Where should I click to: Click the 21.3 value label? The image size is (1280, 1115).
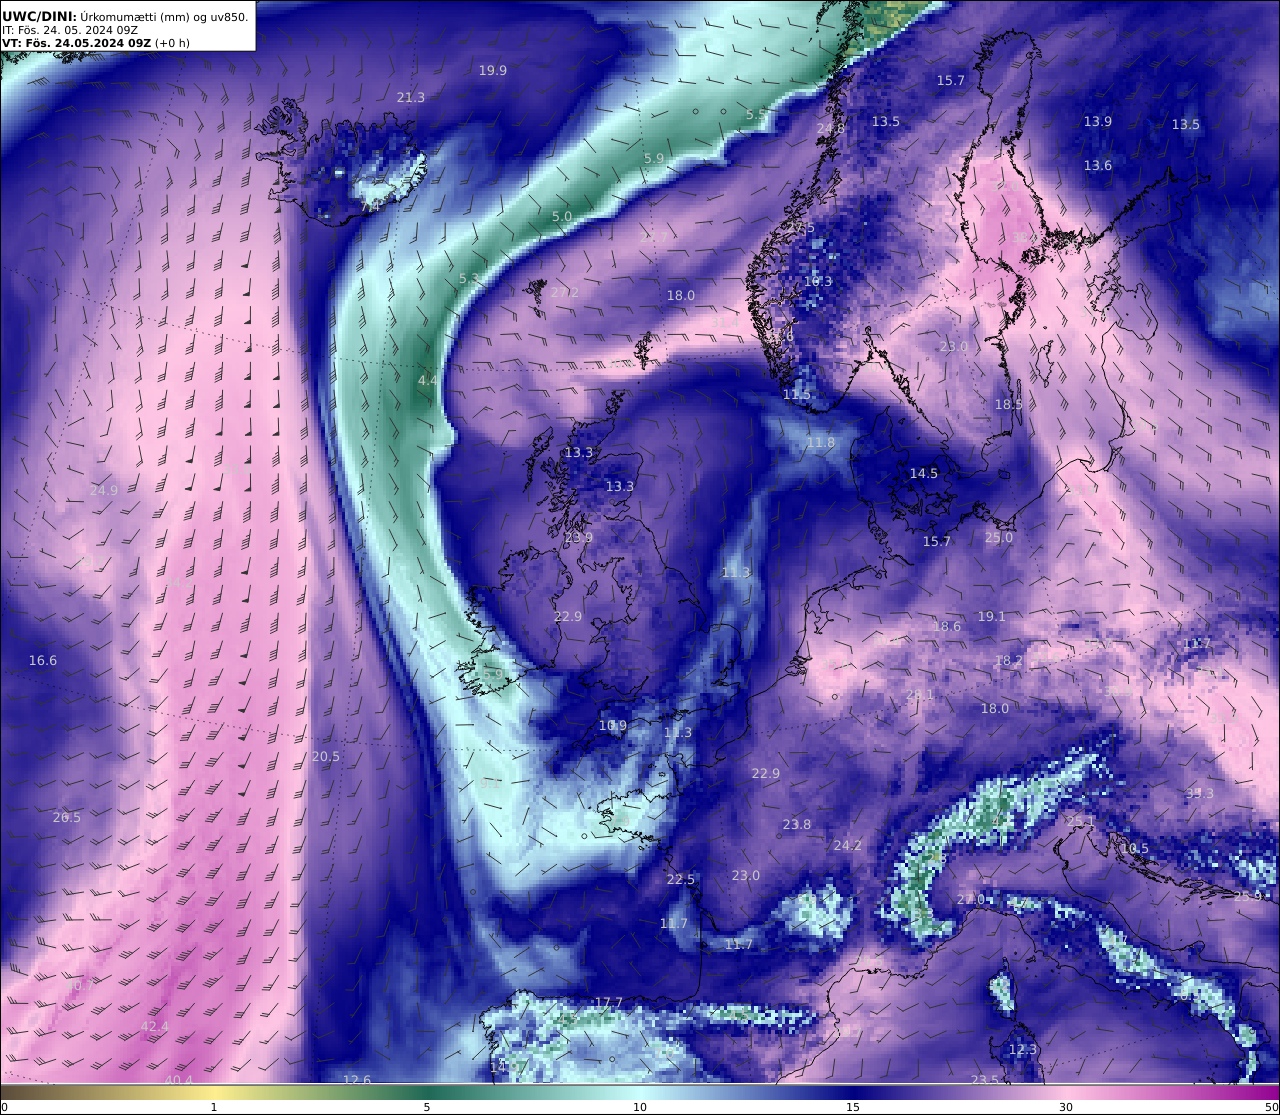click(411, 98)
